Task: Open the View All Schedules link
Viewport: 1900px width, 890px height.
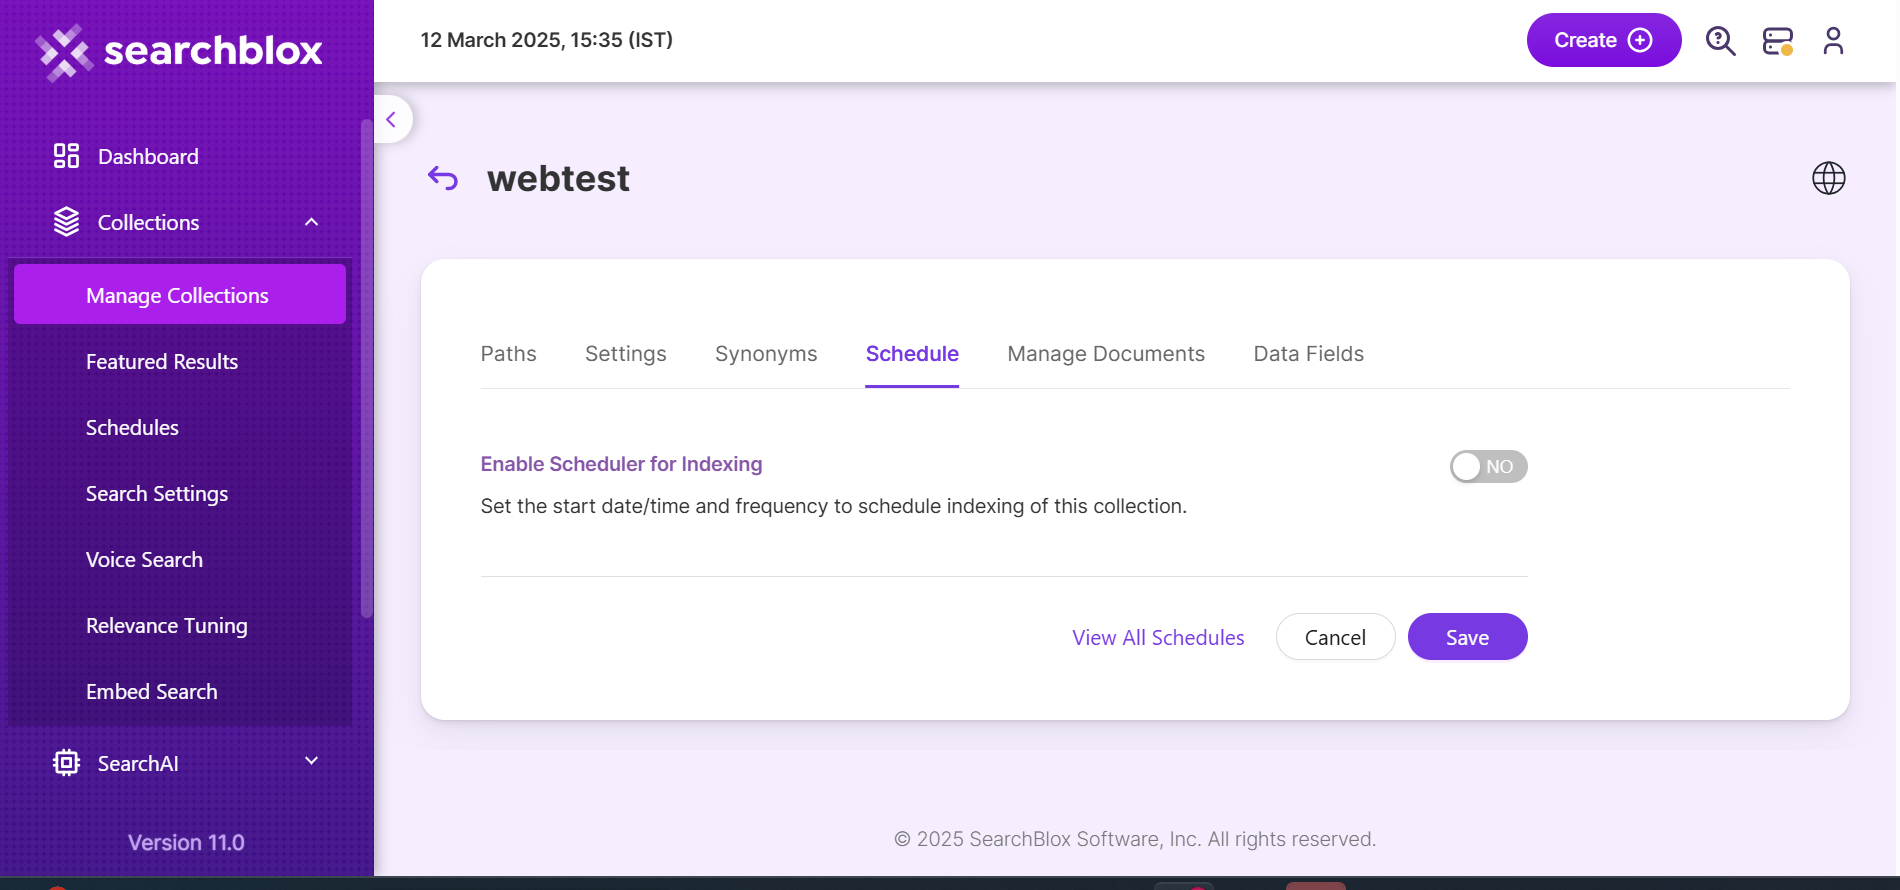Action: [1158, 638]
